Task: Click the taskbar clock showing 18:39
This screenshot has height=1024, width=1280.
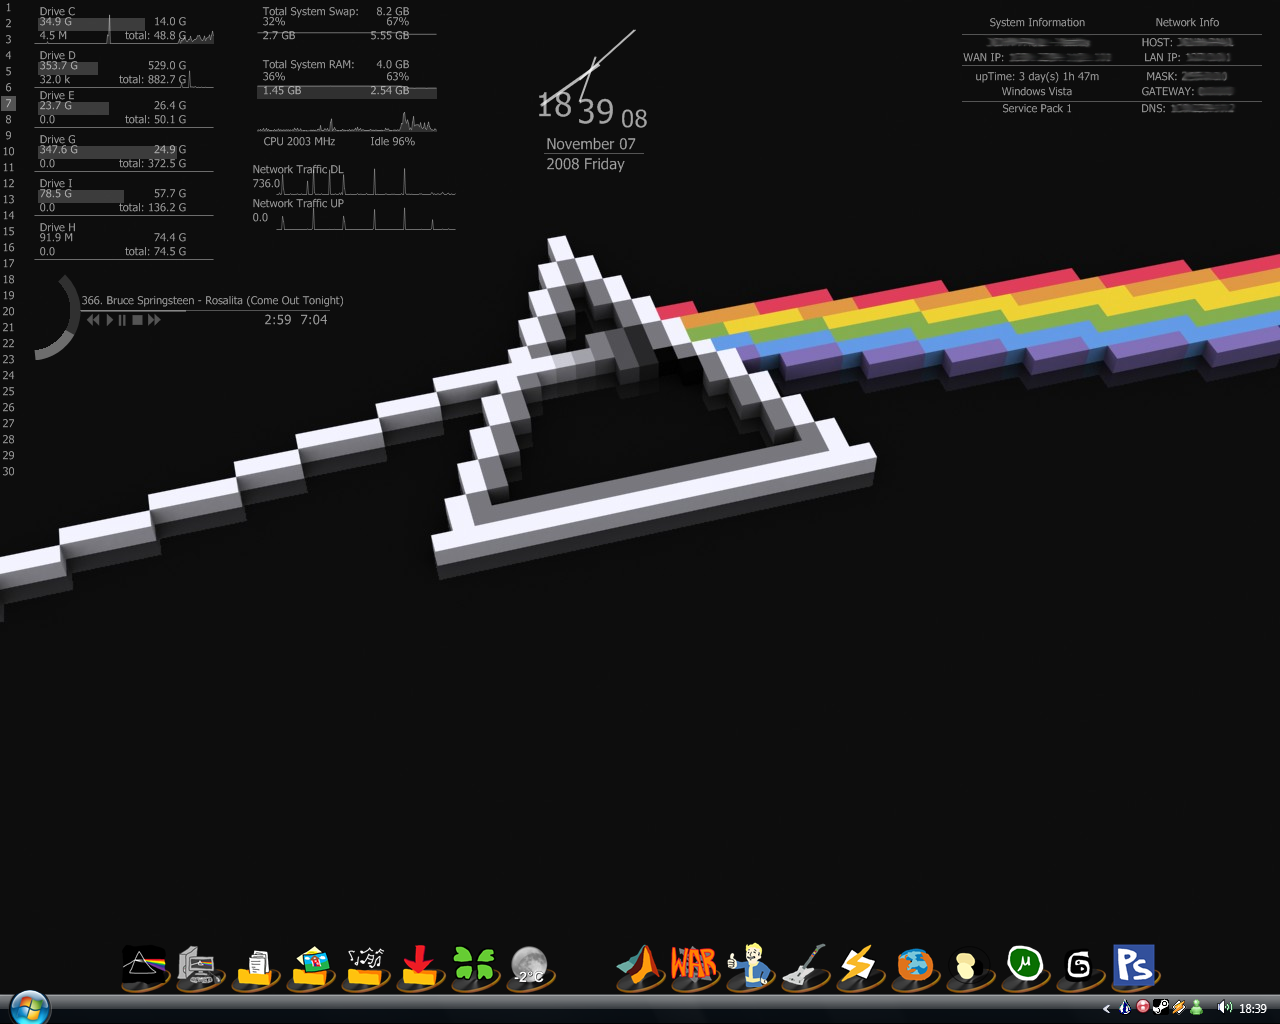Action: click(x=1253, y=1008)
